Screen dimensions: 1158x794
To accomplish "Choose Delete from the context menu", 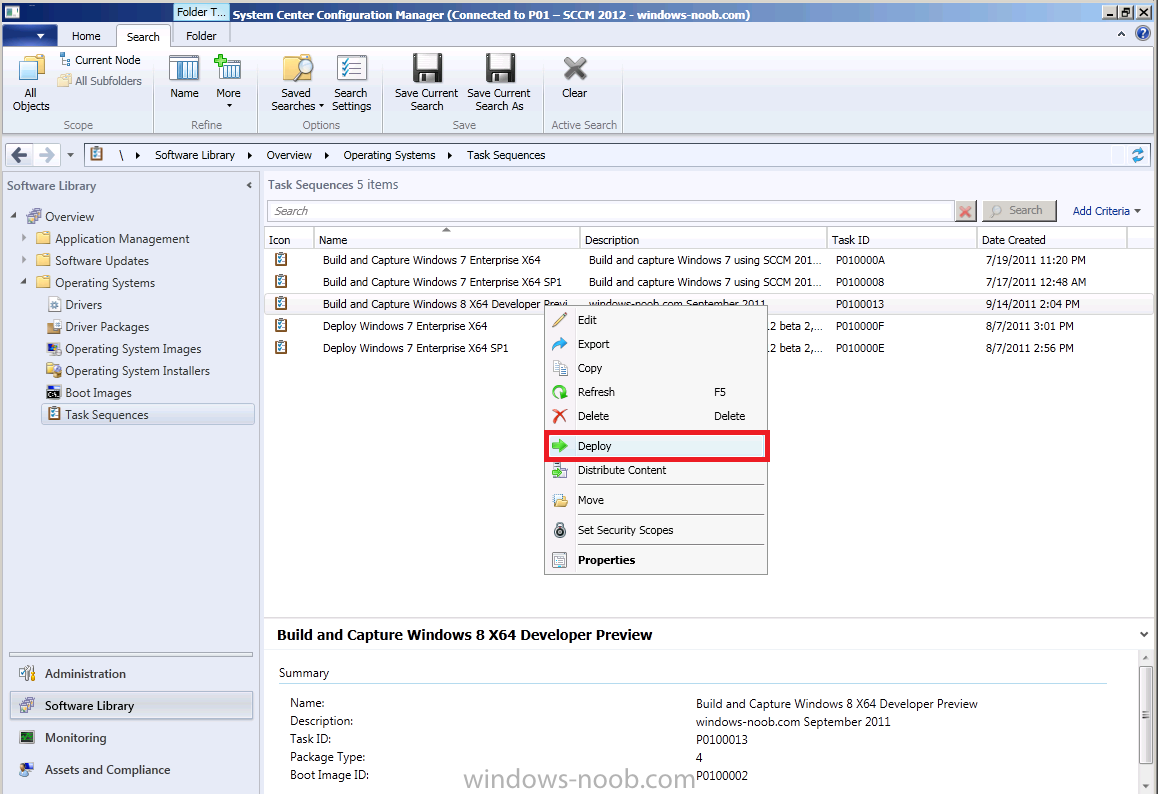I will 656,416.
